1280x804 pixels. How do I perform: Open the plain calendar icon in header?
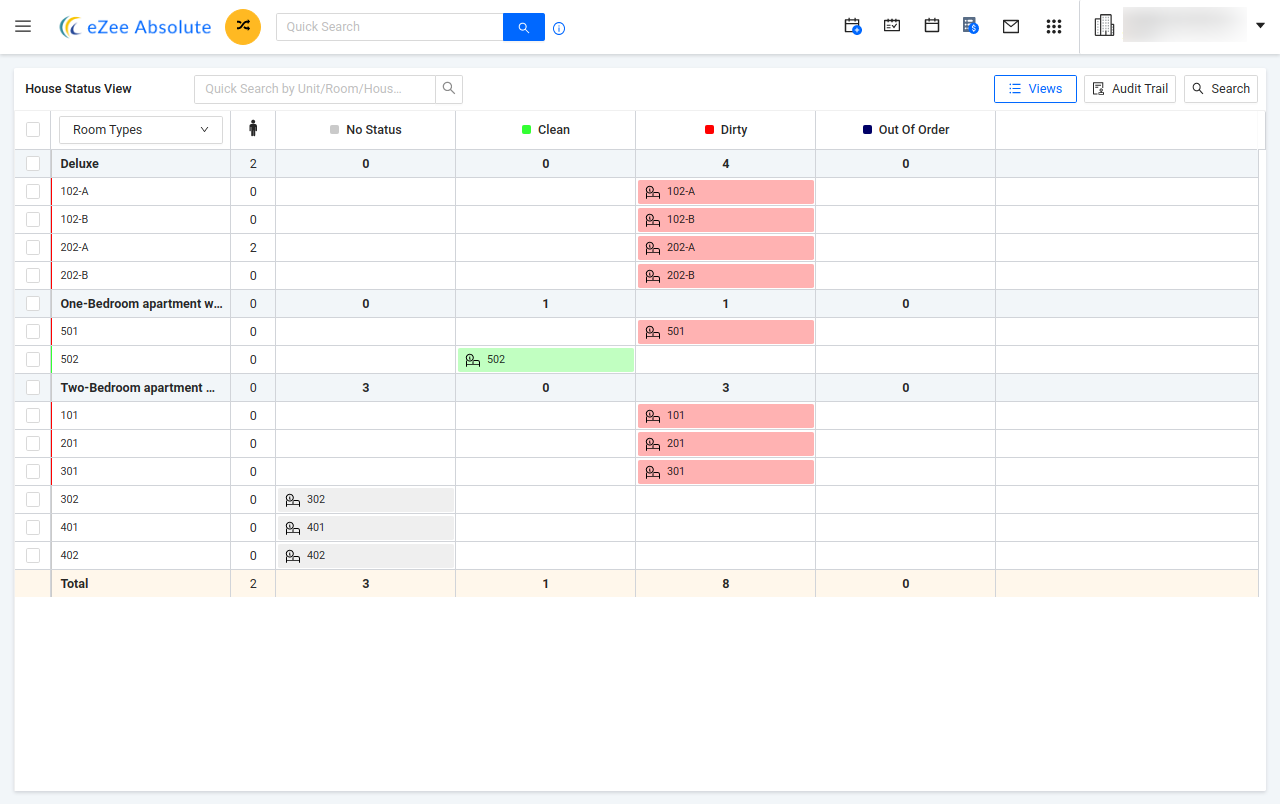pos(932,26)
